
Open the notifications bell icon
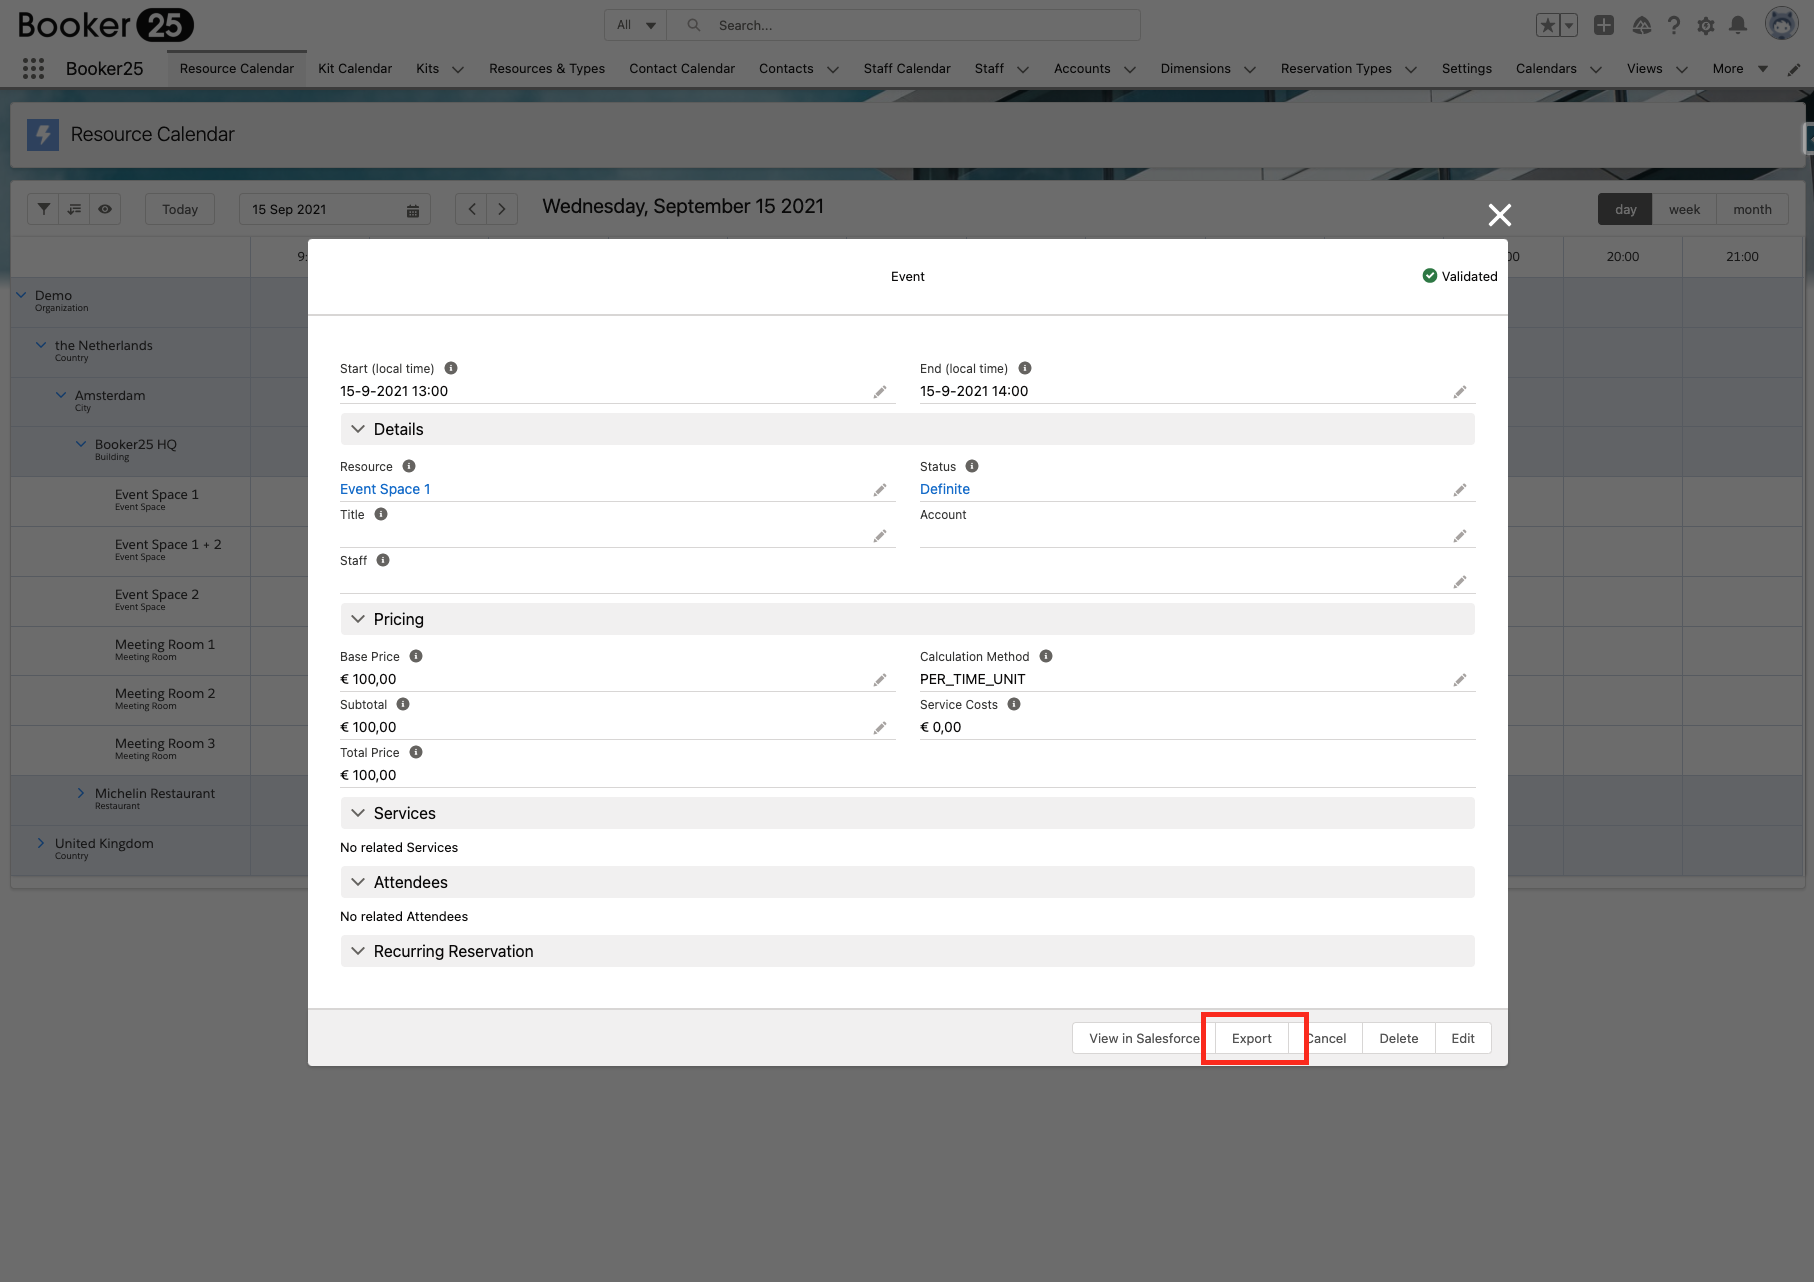click(1738, 25)
